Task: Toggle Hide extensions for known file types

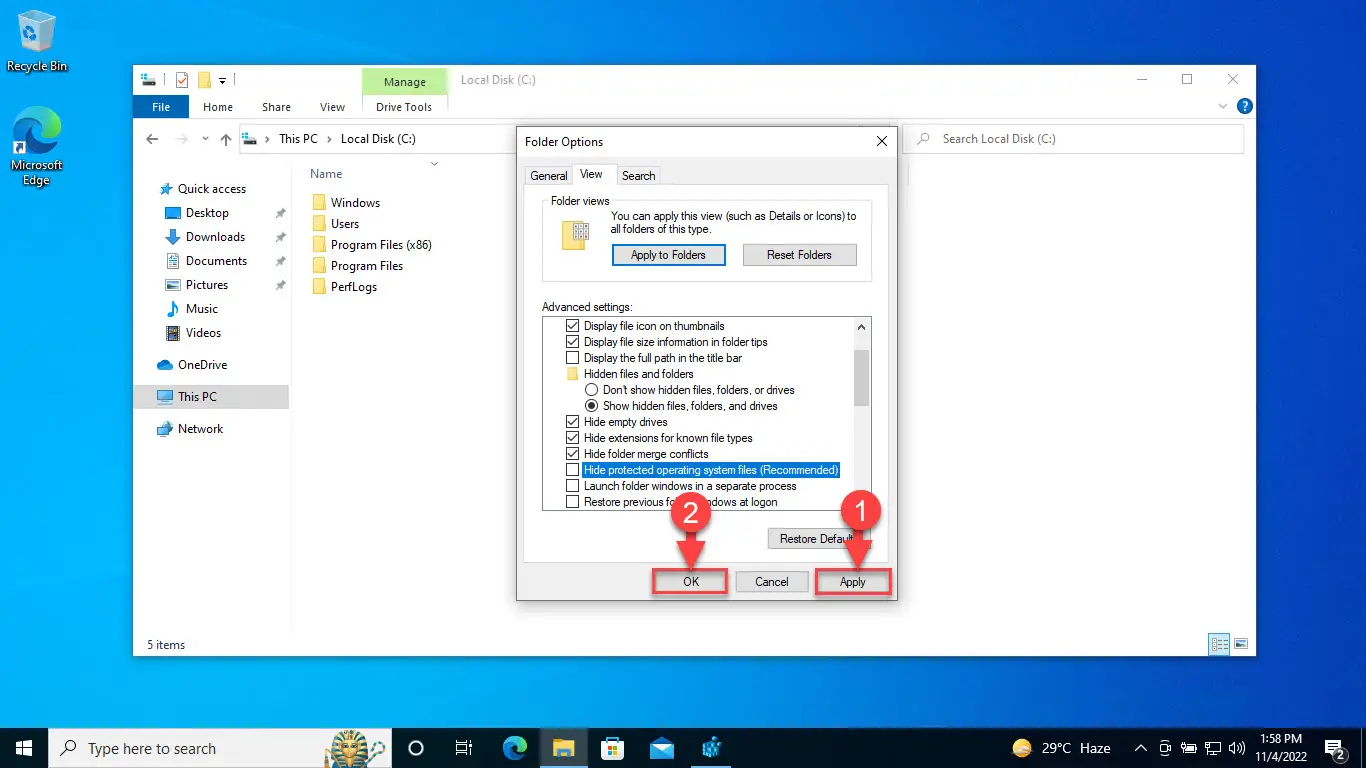Action: click(573, 438)
